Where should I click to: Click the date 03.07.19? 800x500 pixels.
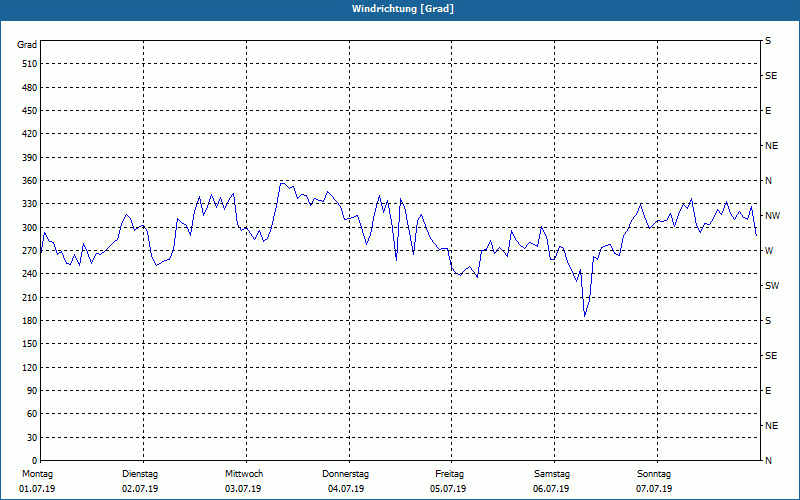pyautogui.click(x=243, y=489)
